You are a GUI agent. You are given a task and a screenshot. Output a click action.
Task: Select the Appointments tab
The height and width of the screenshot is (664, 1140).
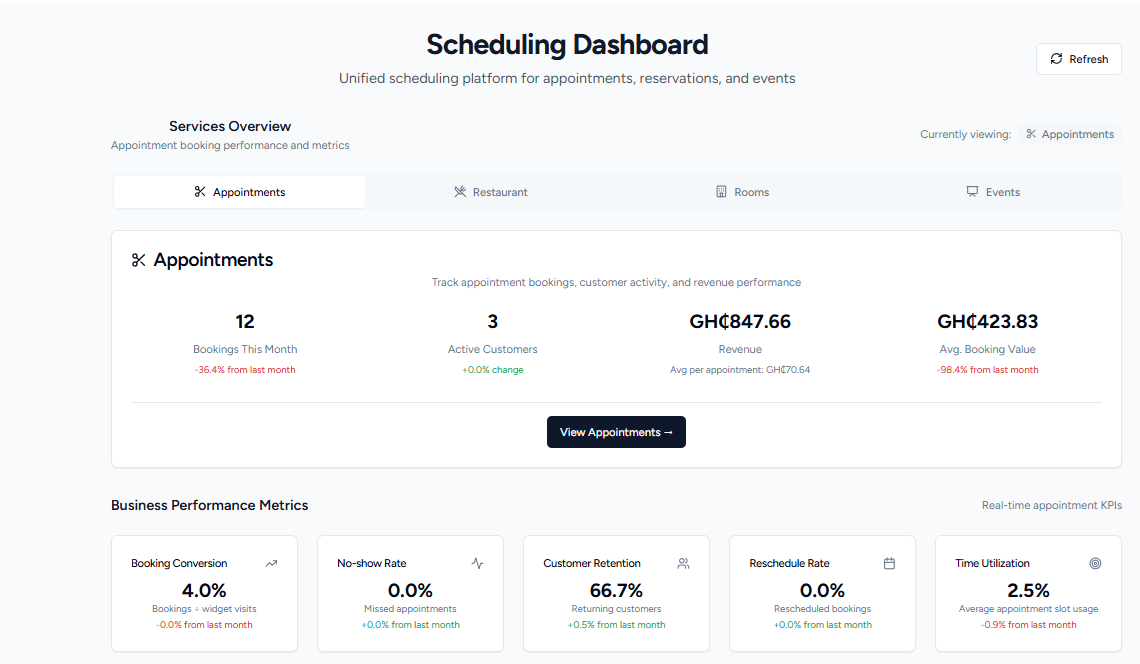tap(240, 192)
